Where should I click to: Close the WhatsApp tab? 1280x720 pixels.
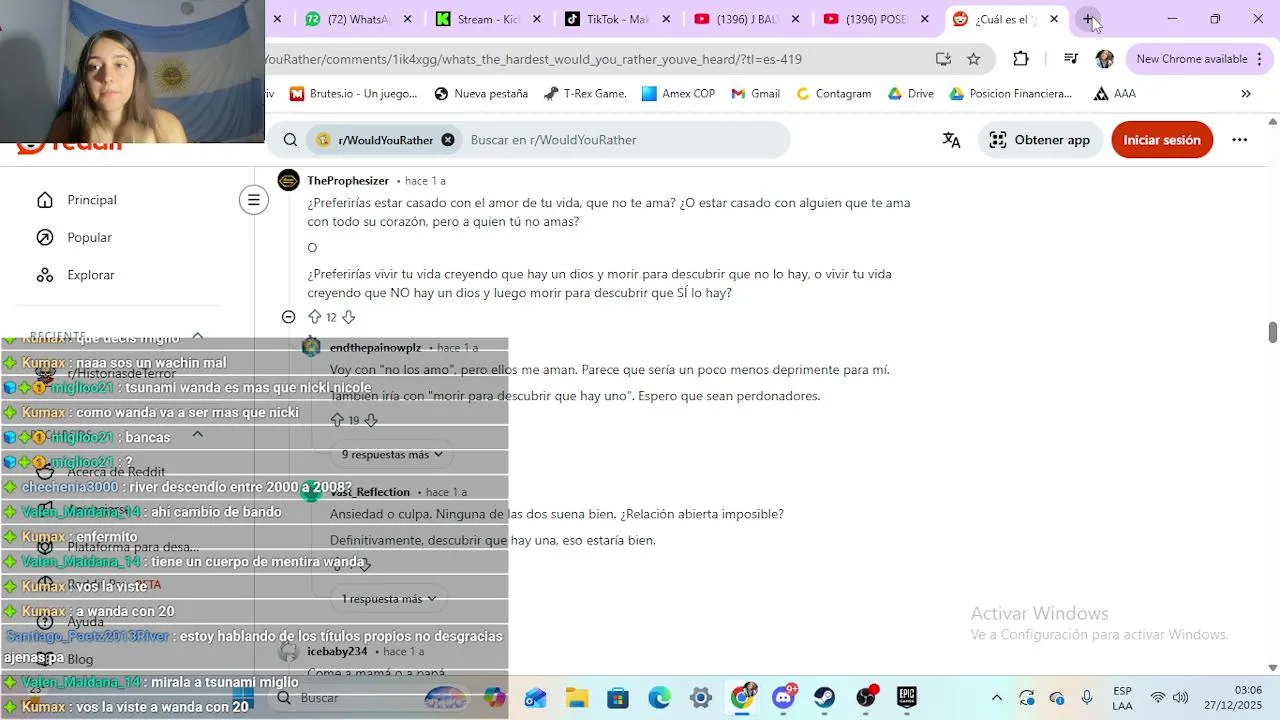(x=407, y=19)
